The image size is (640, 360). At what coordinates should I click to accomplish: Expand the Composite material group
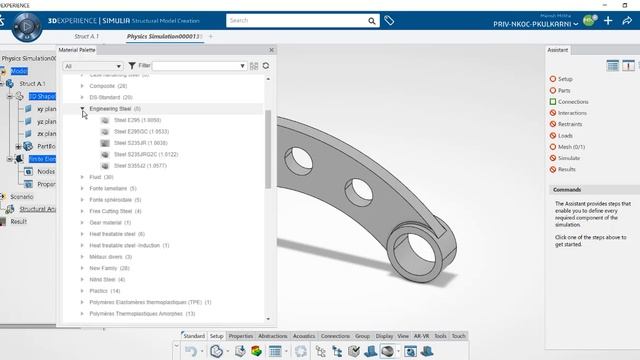tap(82, 86)
